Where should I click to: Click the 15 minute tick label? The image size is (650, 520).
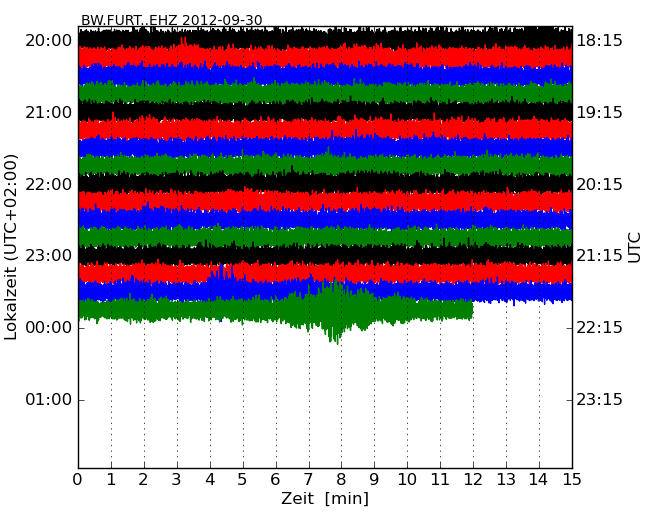572,480
